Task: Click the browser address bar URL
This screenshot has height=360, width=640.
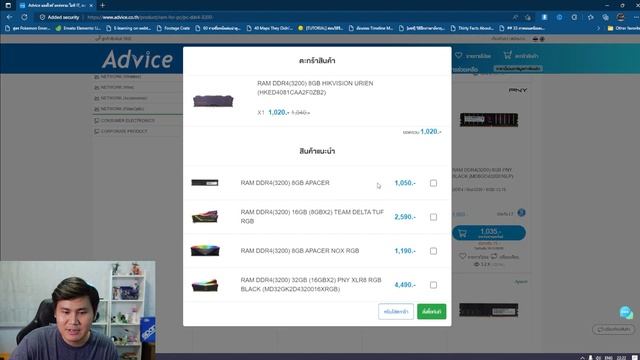Action: point(150,17)
